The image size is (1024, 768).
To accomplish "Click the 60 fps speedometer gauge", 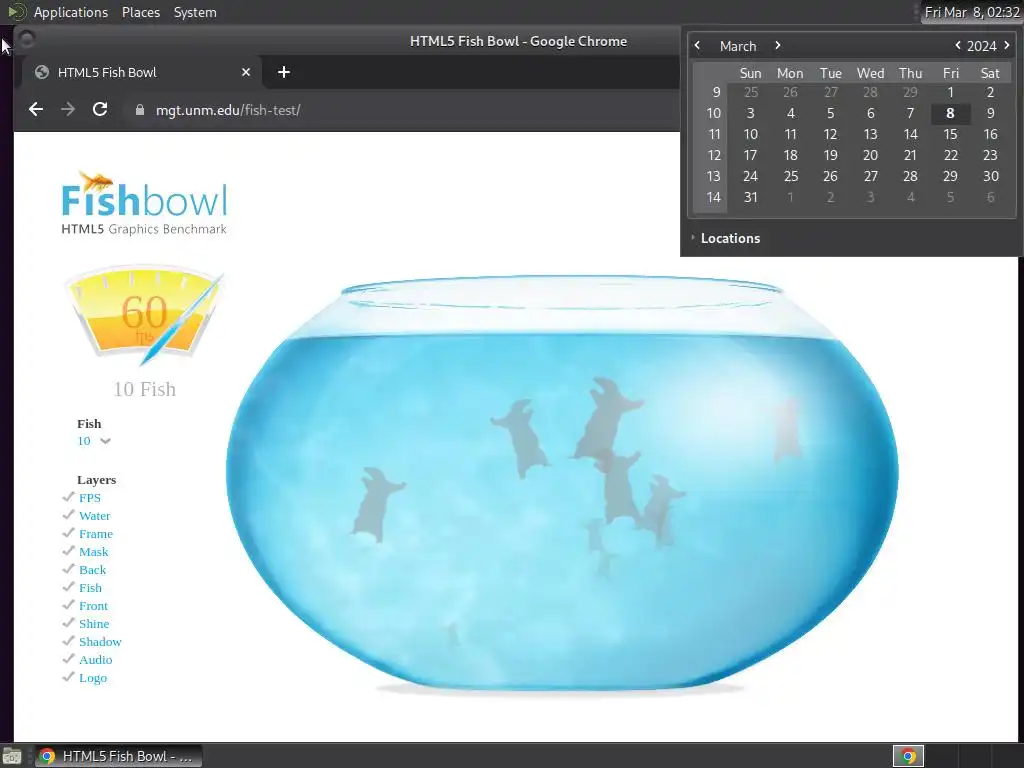I will (145, 316).
